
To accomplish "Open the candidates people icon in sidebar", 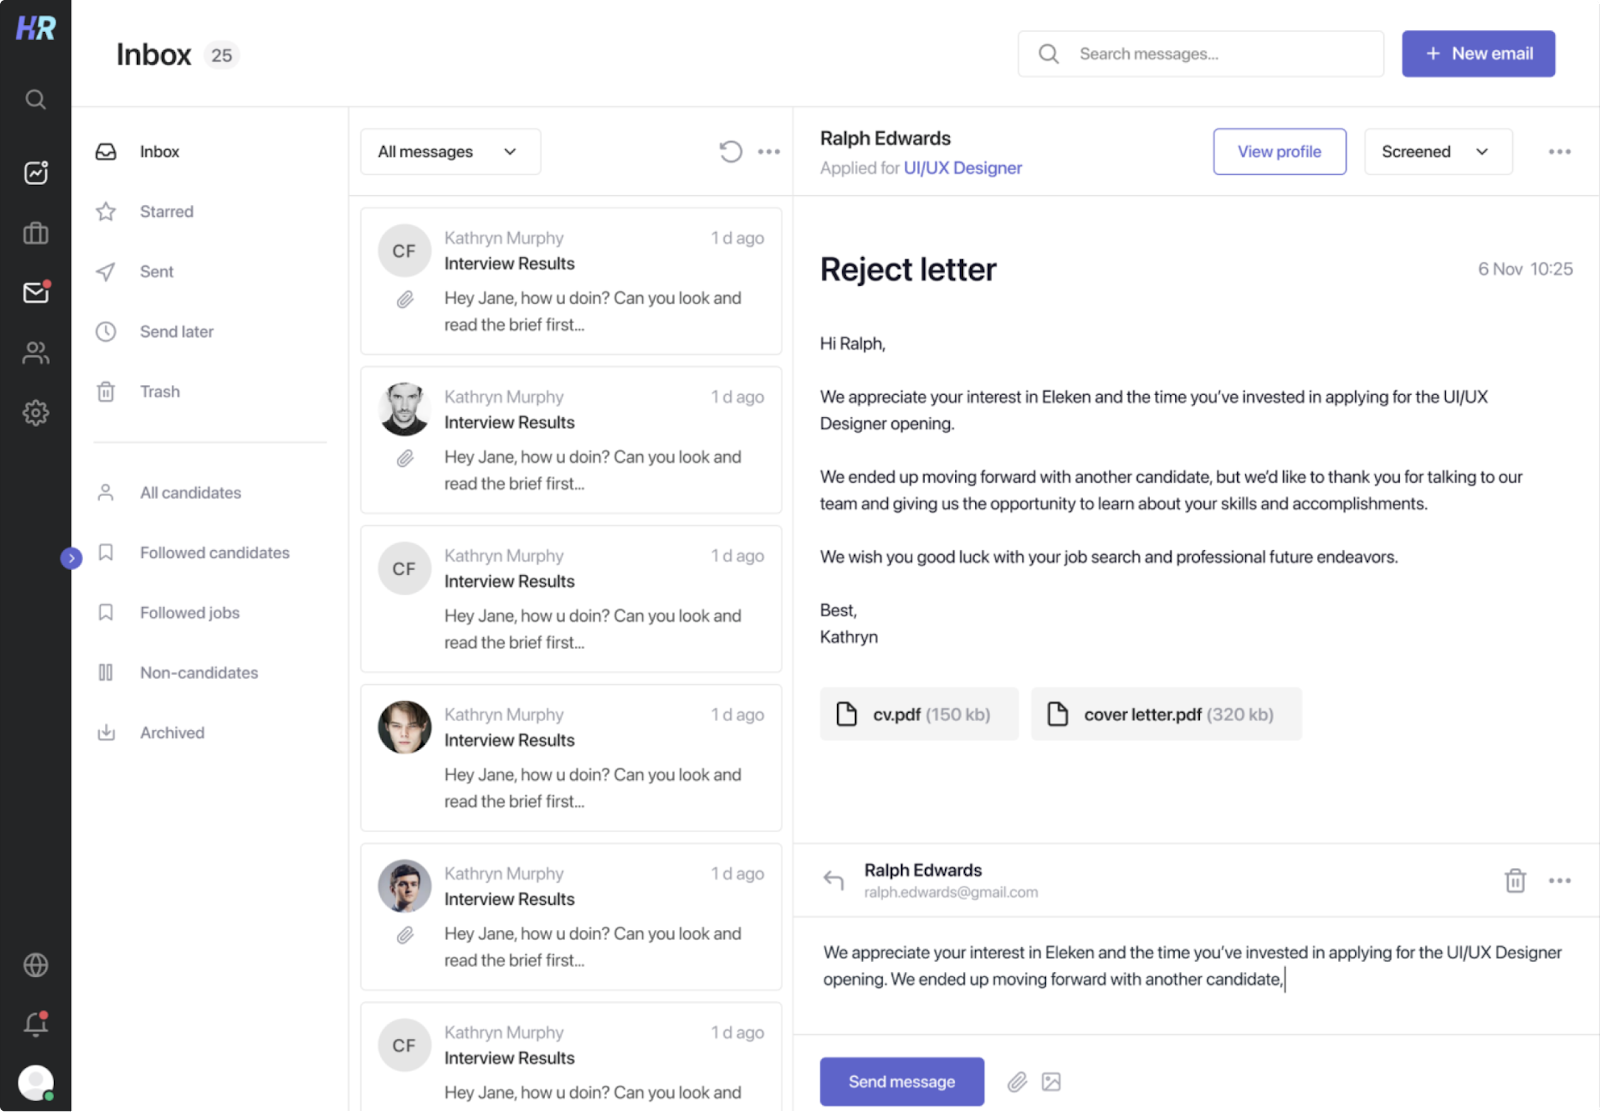I will coord(36,352).
